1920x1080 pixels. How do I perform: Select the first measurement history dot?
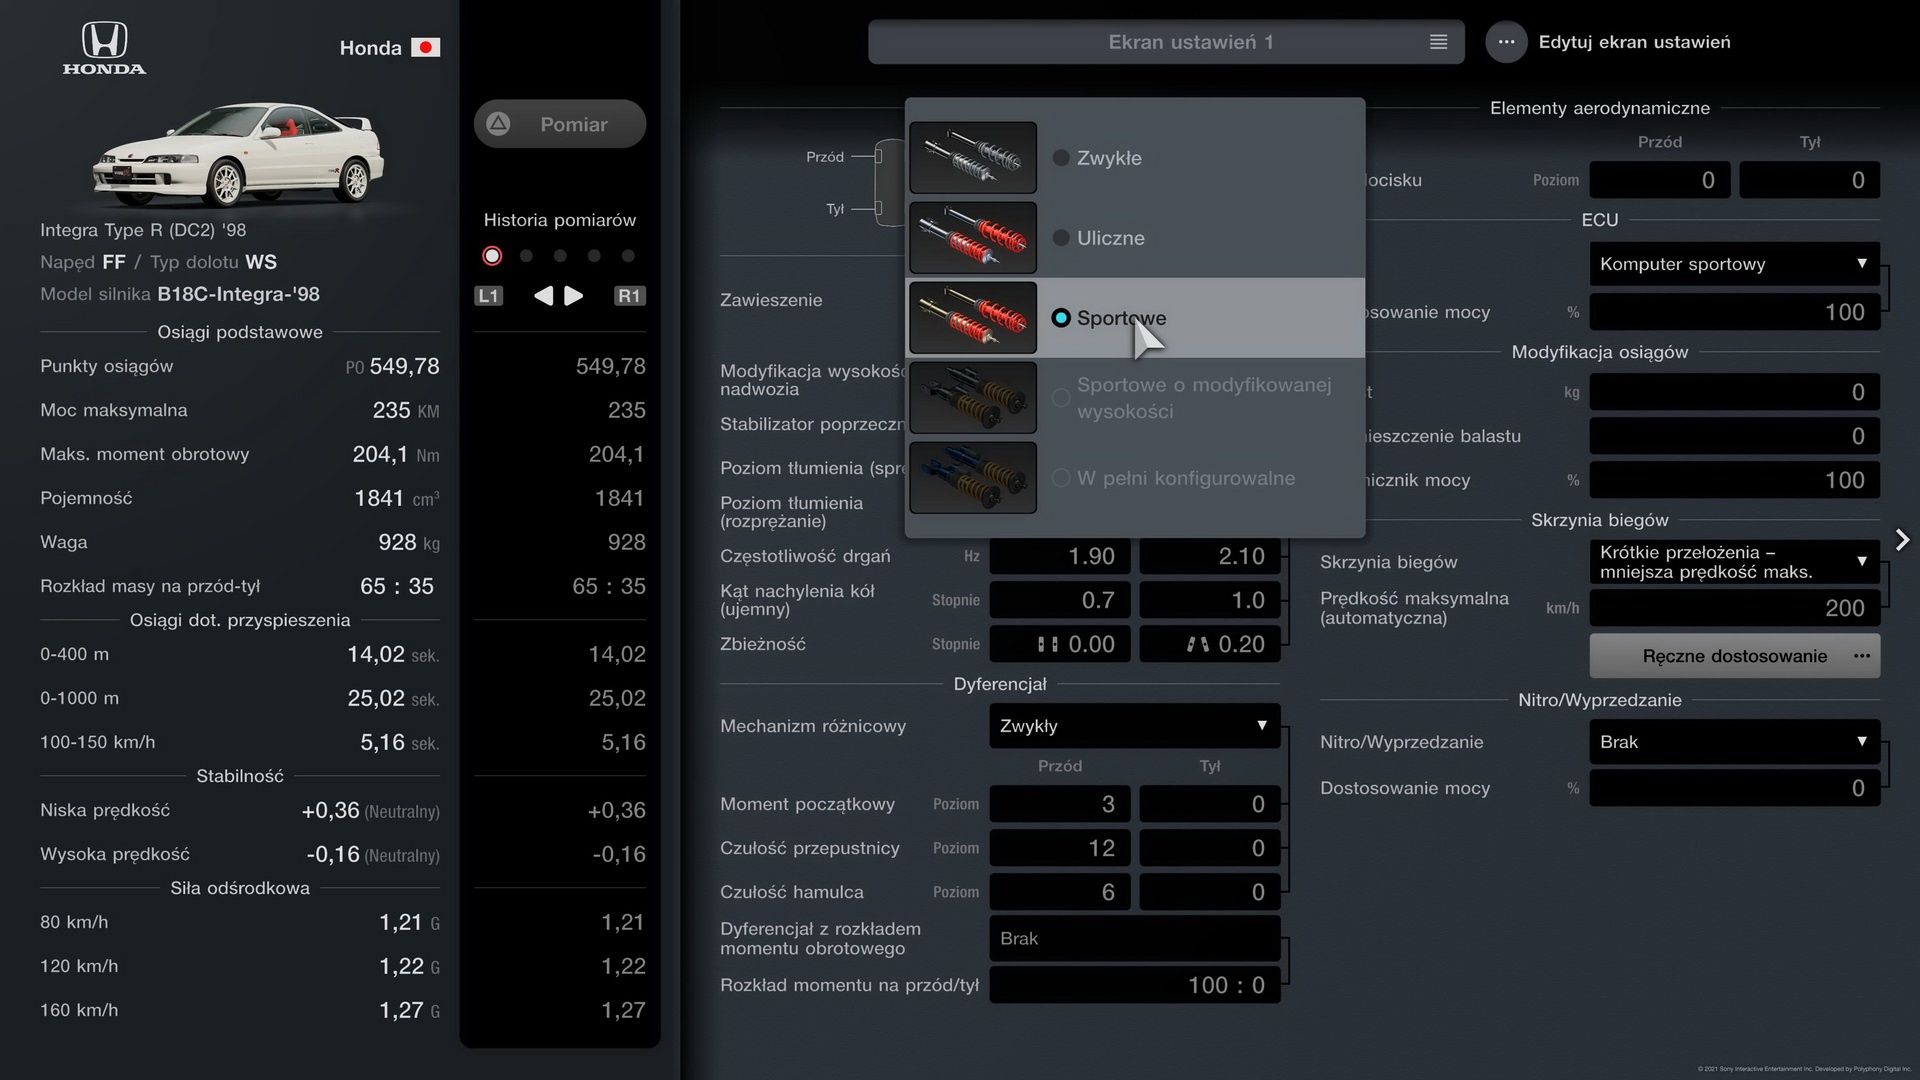pos(492,256)
